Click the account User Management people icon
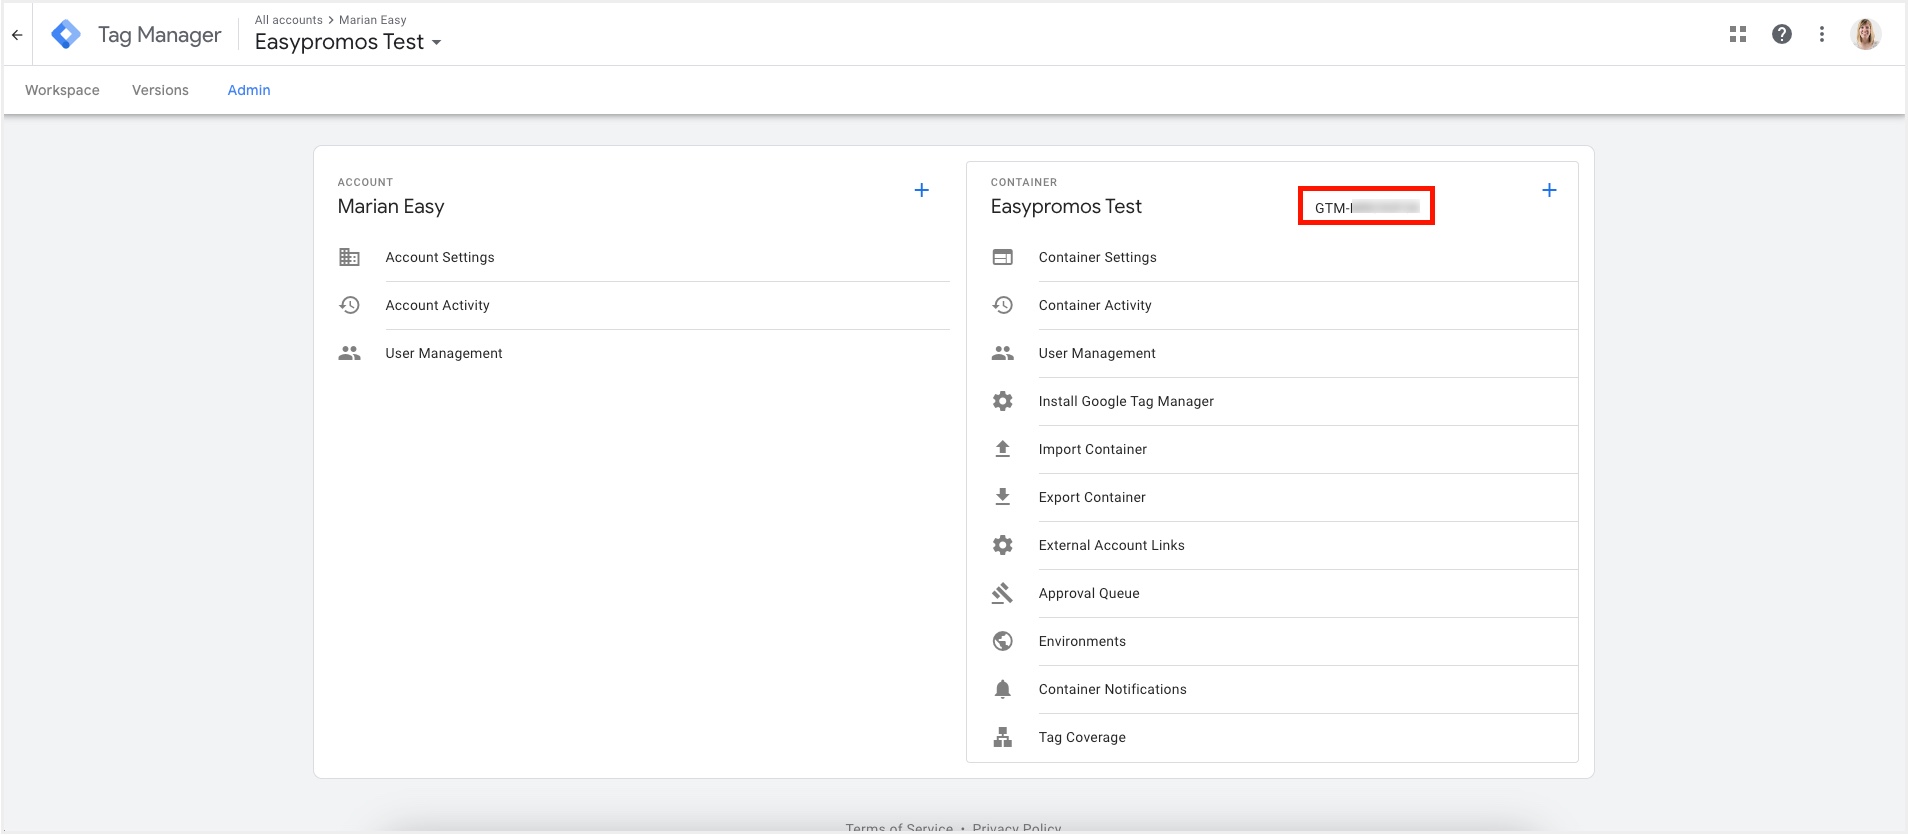The image size is (1908, 835). coord(349,353)
